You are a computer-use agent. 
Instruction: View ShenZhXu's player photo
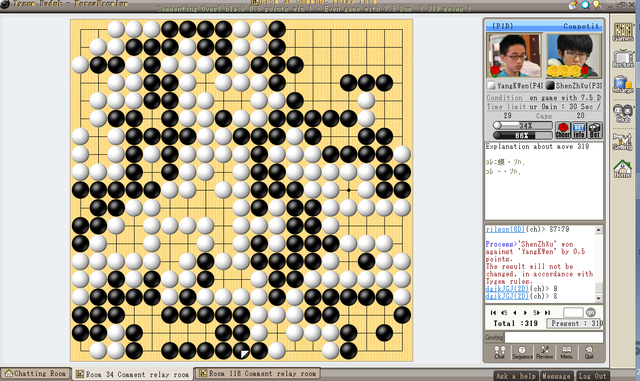tap(573, 56)
